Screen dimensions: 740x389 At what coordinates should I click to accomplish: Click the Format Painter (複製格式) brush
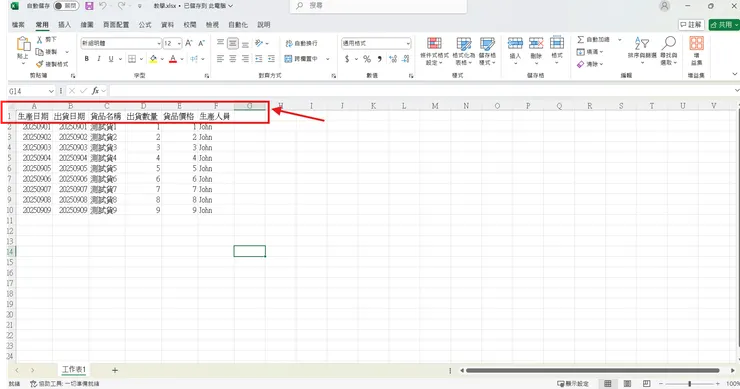point(40,64)
